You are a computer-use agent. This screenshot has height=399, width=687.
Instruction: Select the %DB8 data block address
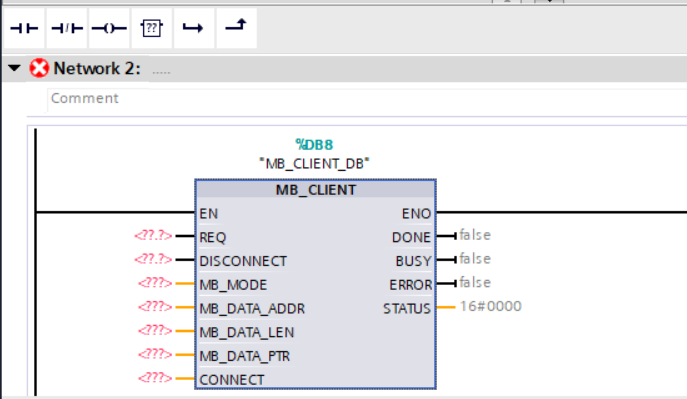pos(314,145)
